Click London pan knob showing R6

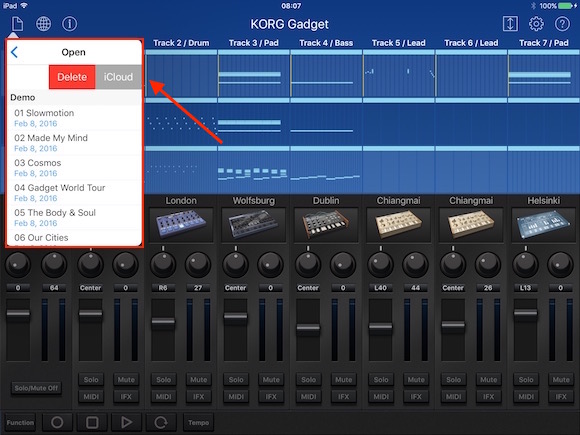(163, 264)
